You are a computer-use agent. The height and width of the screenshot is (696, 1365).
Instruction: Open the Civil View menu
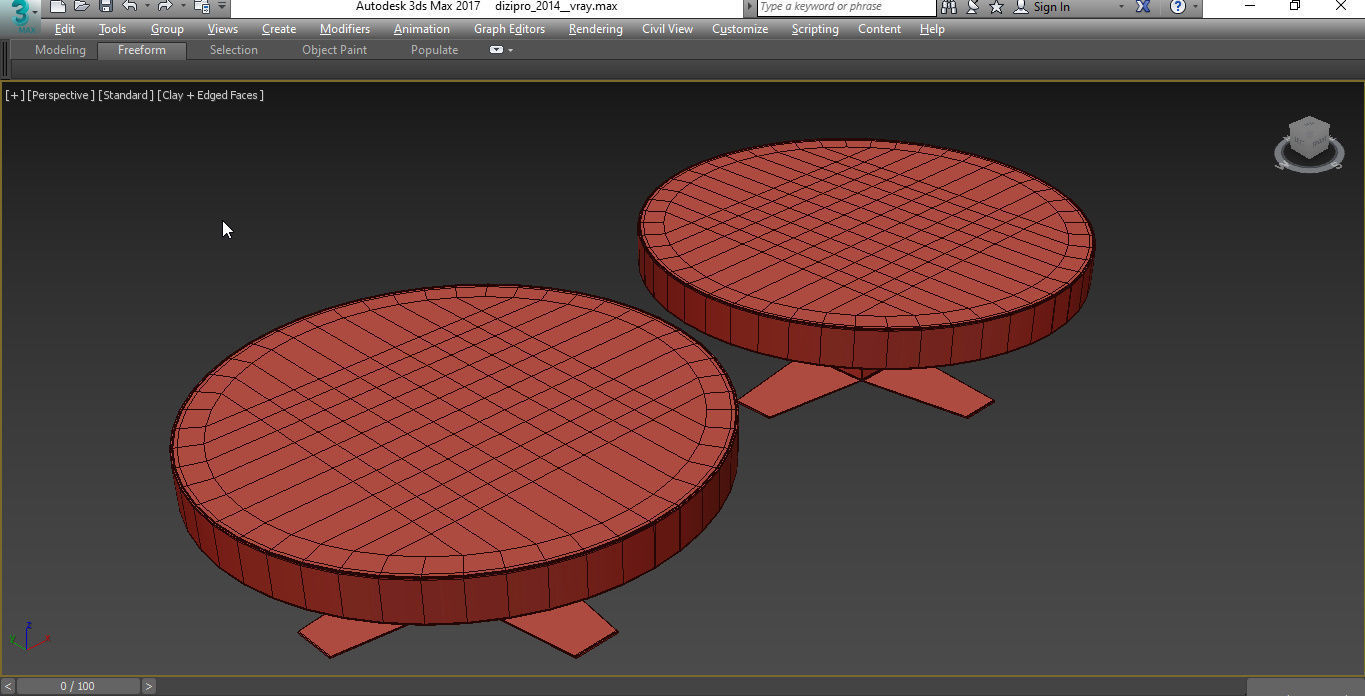coord(667,29)
